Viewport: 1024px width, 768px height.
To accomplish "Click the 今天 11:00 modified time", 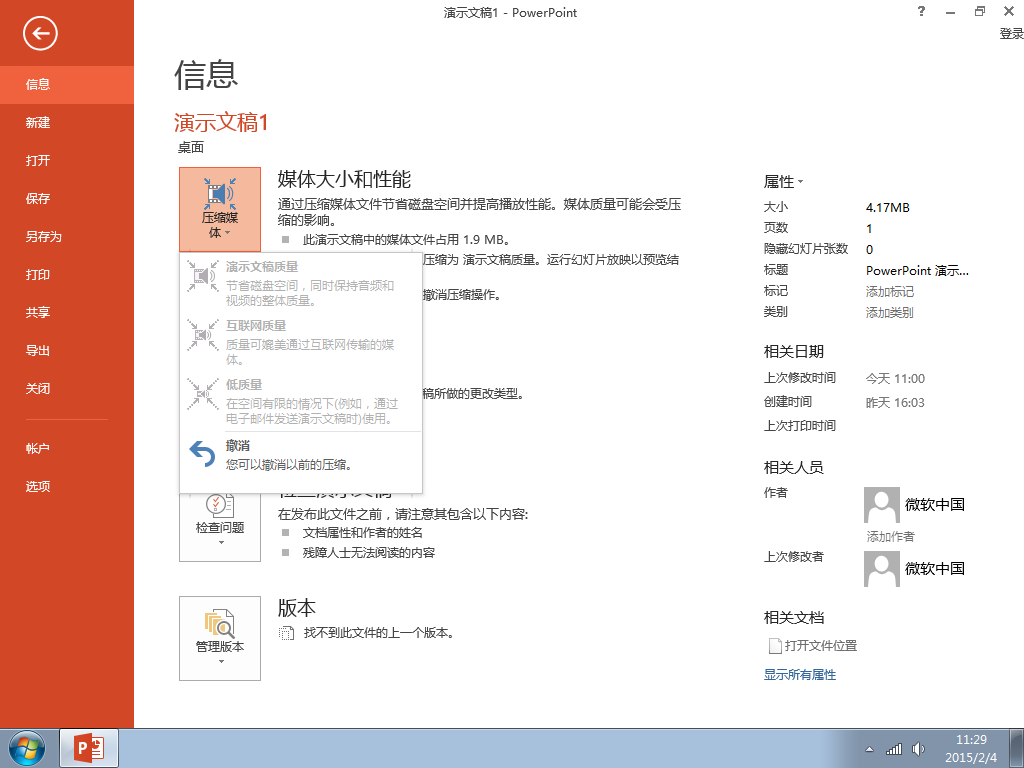I will (895, 379).
